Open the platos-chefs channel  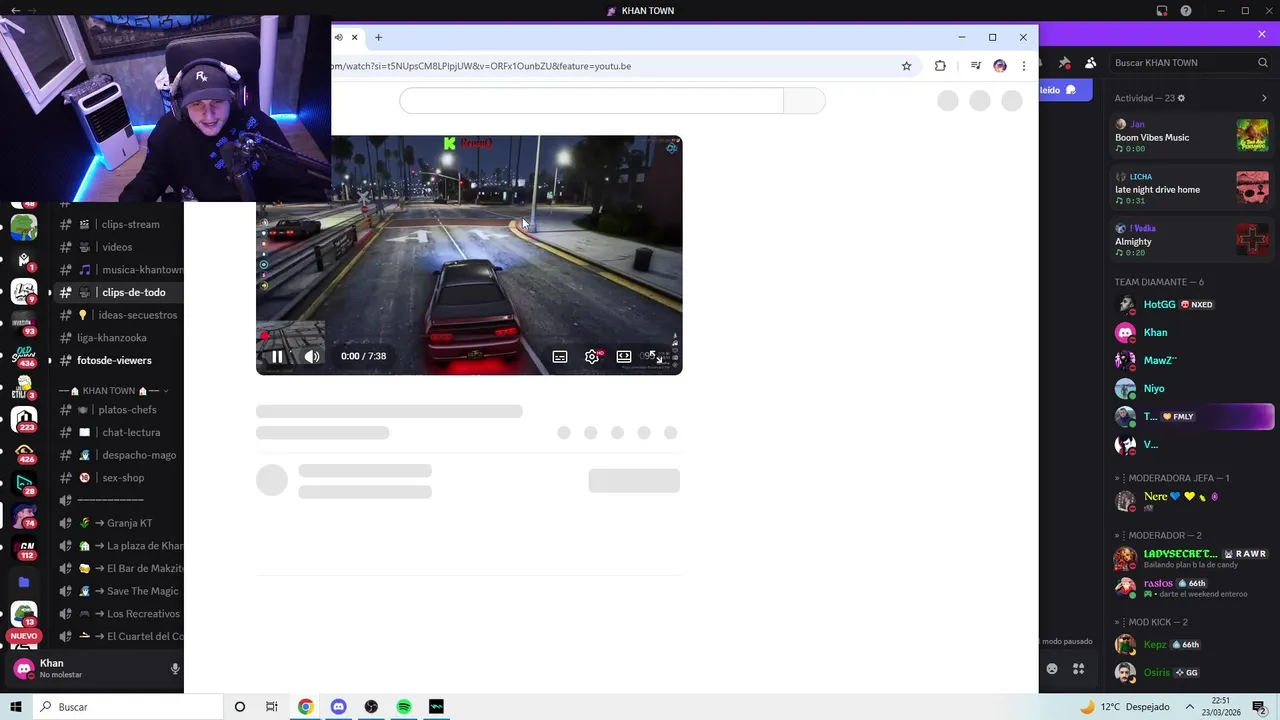[127, 410]
